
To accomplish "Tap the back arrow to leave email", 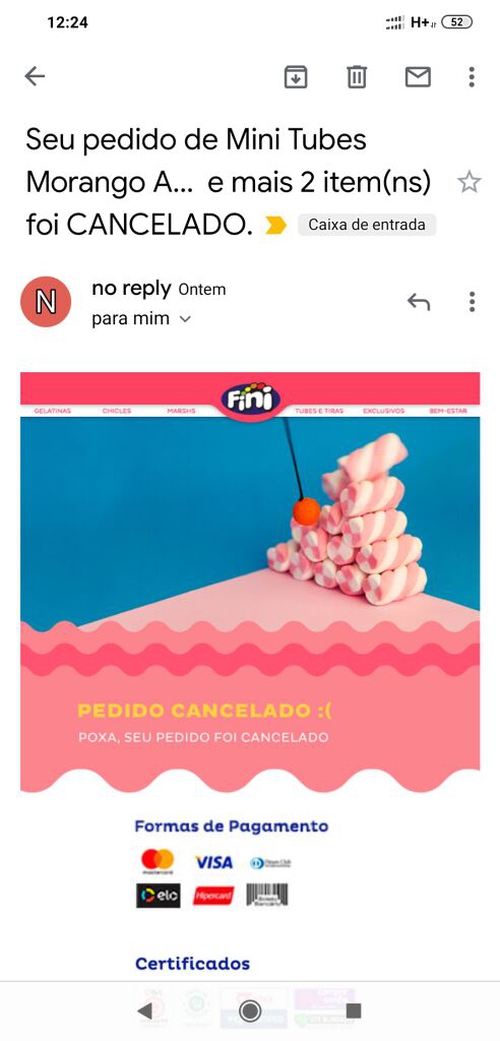I will coord(35,76).
